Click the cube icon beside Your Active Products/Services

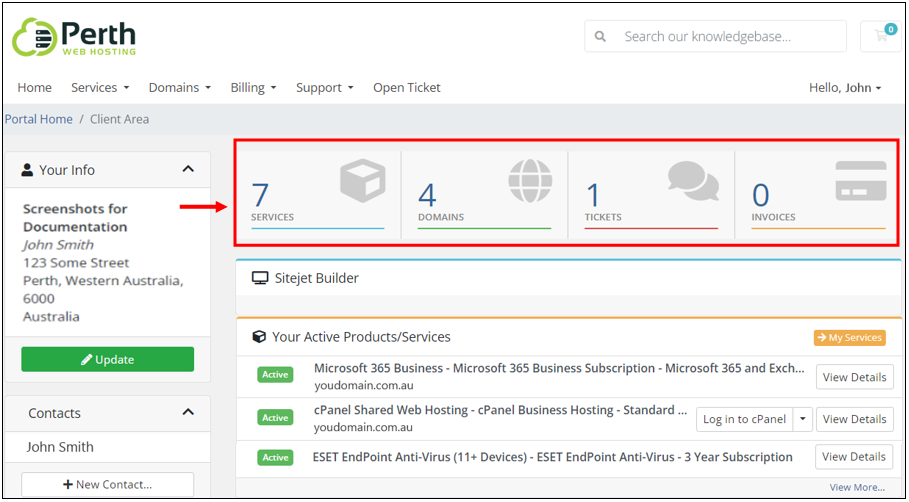259,337
